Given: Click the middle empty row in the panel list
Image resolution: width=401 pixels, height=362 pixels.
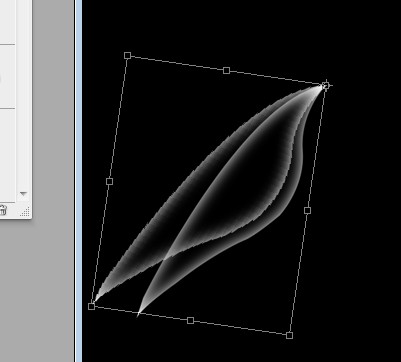Looking at the screenshot, I should tap(7, 76).
